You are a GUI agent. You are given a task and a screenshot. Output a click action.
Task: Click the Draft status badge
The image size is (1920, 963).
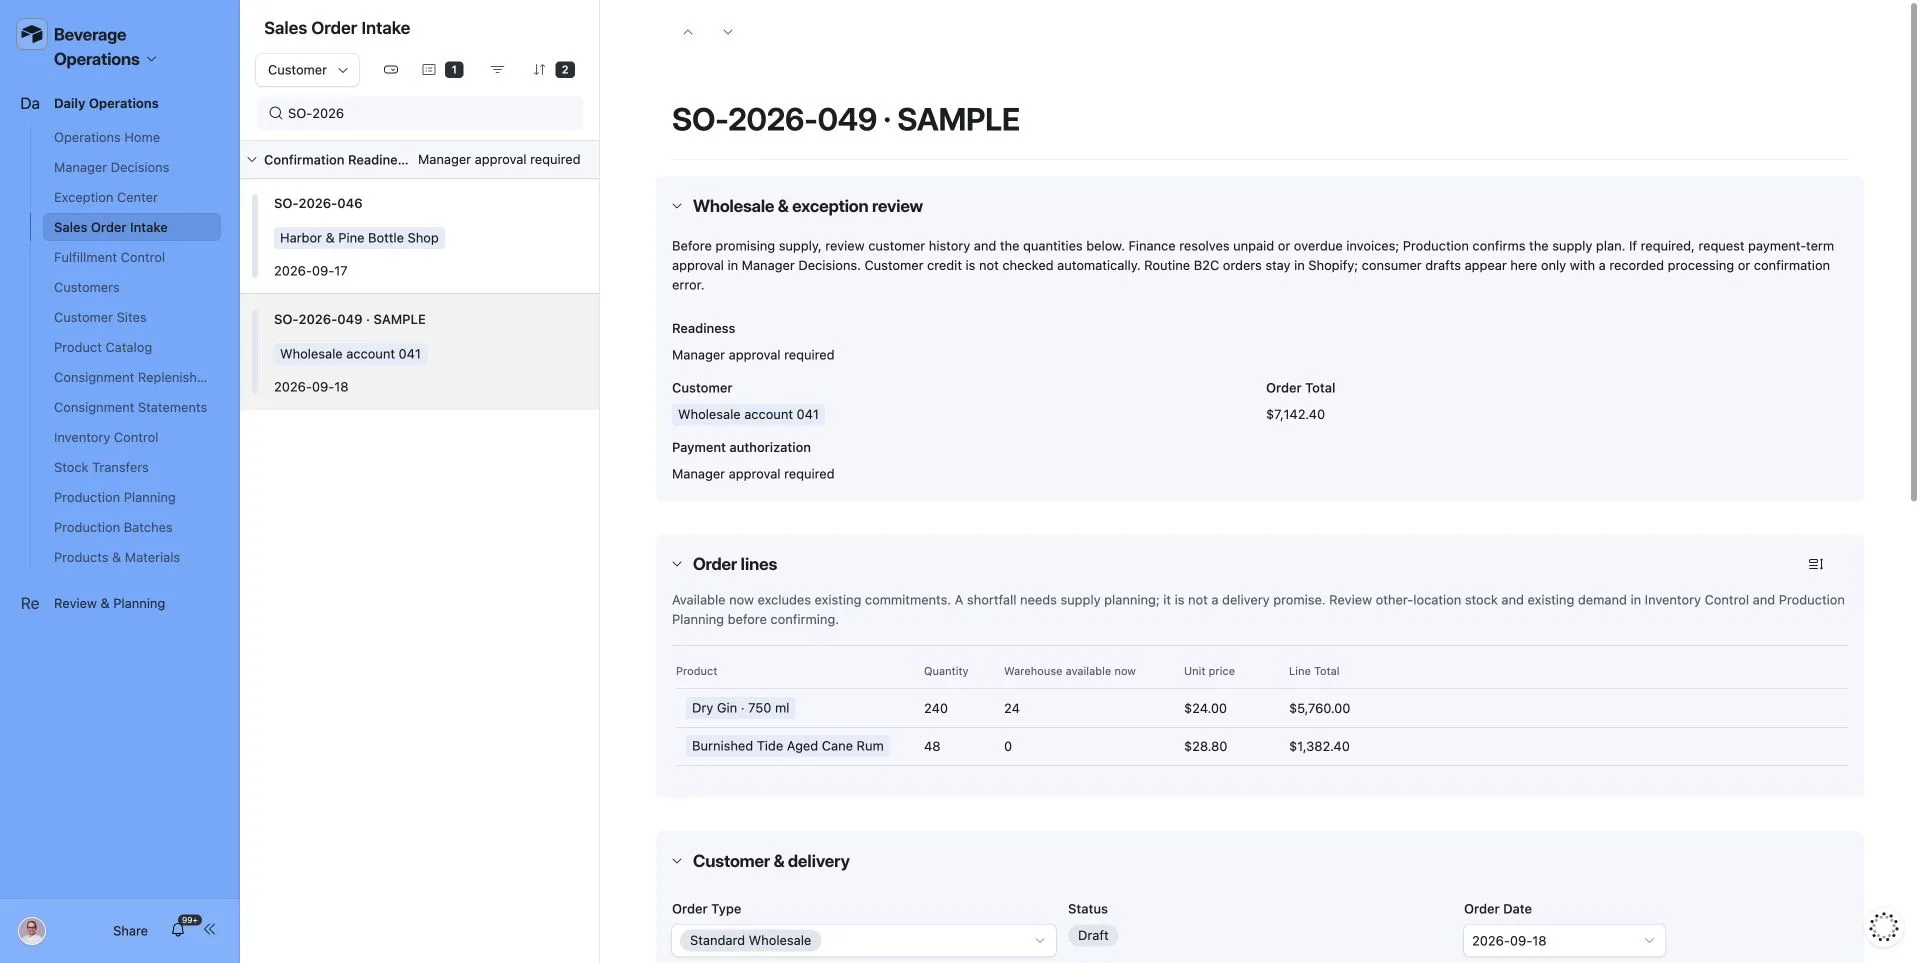[x=1093, y=935]
